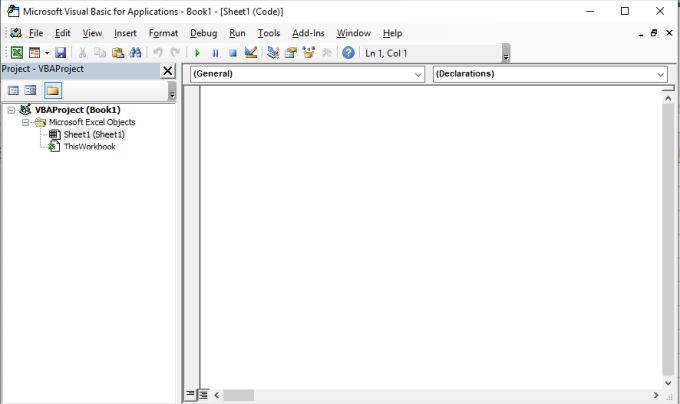Click the Ln 1, Col 1 position indicator
Viewport: 680px width, 404px height.
click(x=386, y=53)
